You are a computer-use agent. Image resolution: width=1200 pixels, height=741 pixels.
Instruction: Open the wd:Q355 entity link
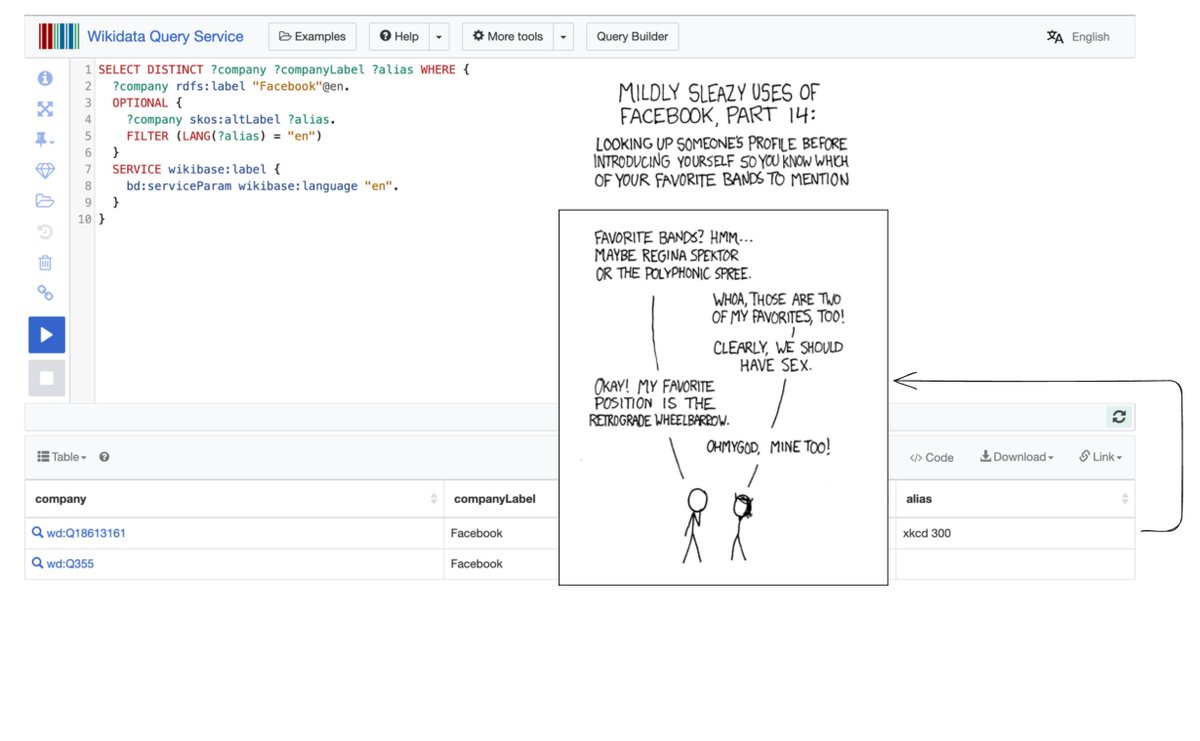click(x=70, y=564)
